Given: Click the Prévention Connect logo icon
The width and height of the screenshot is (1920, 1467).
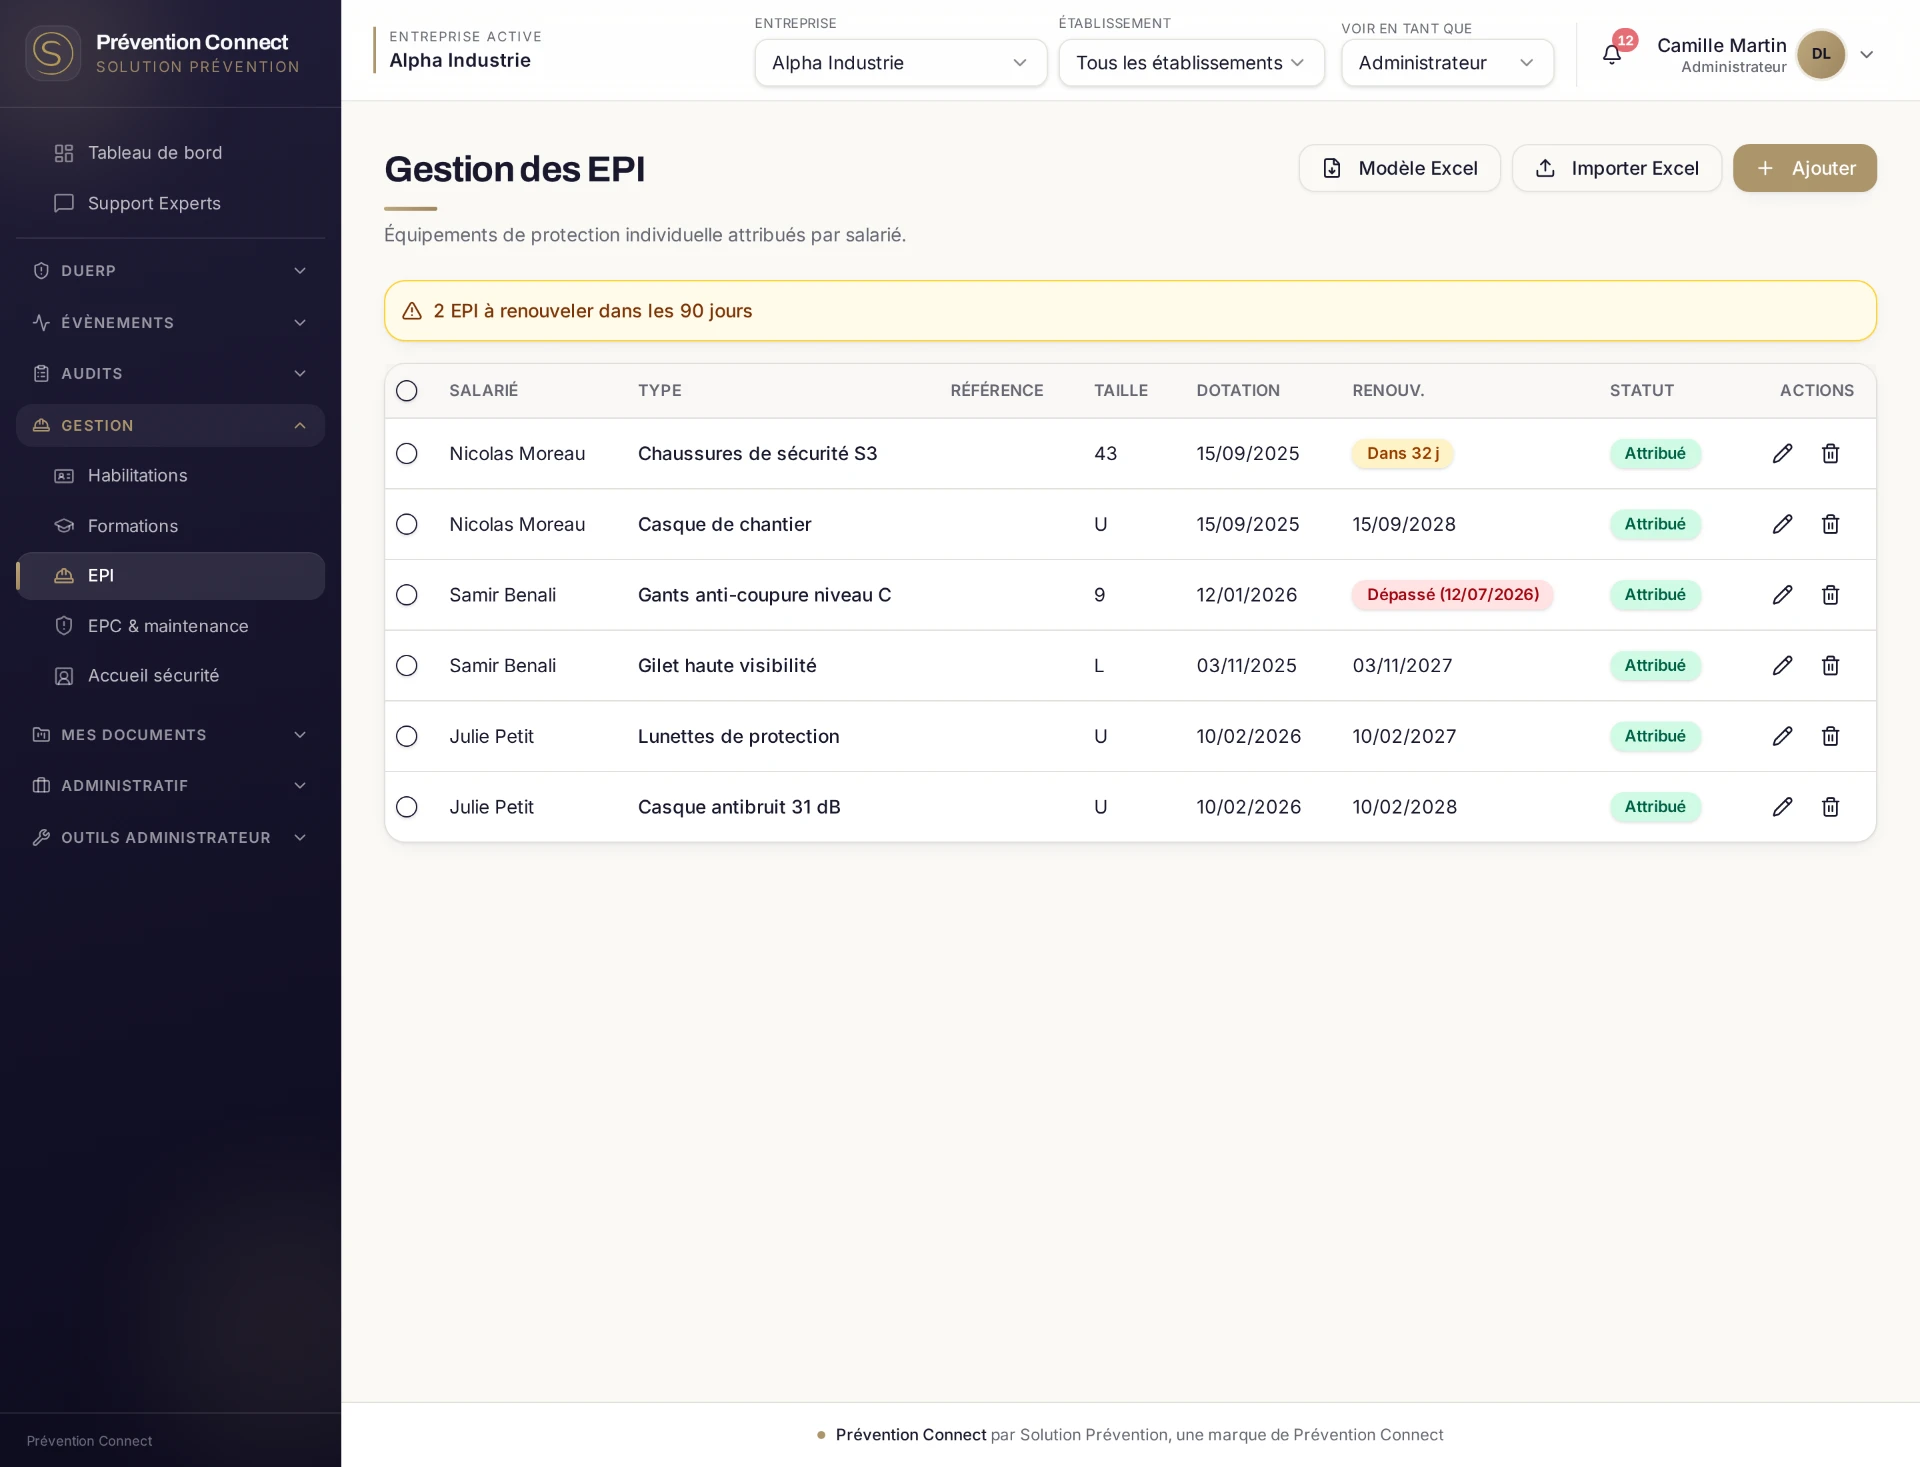Looking at the screenshot, I should pos(52,53).
